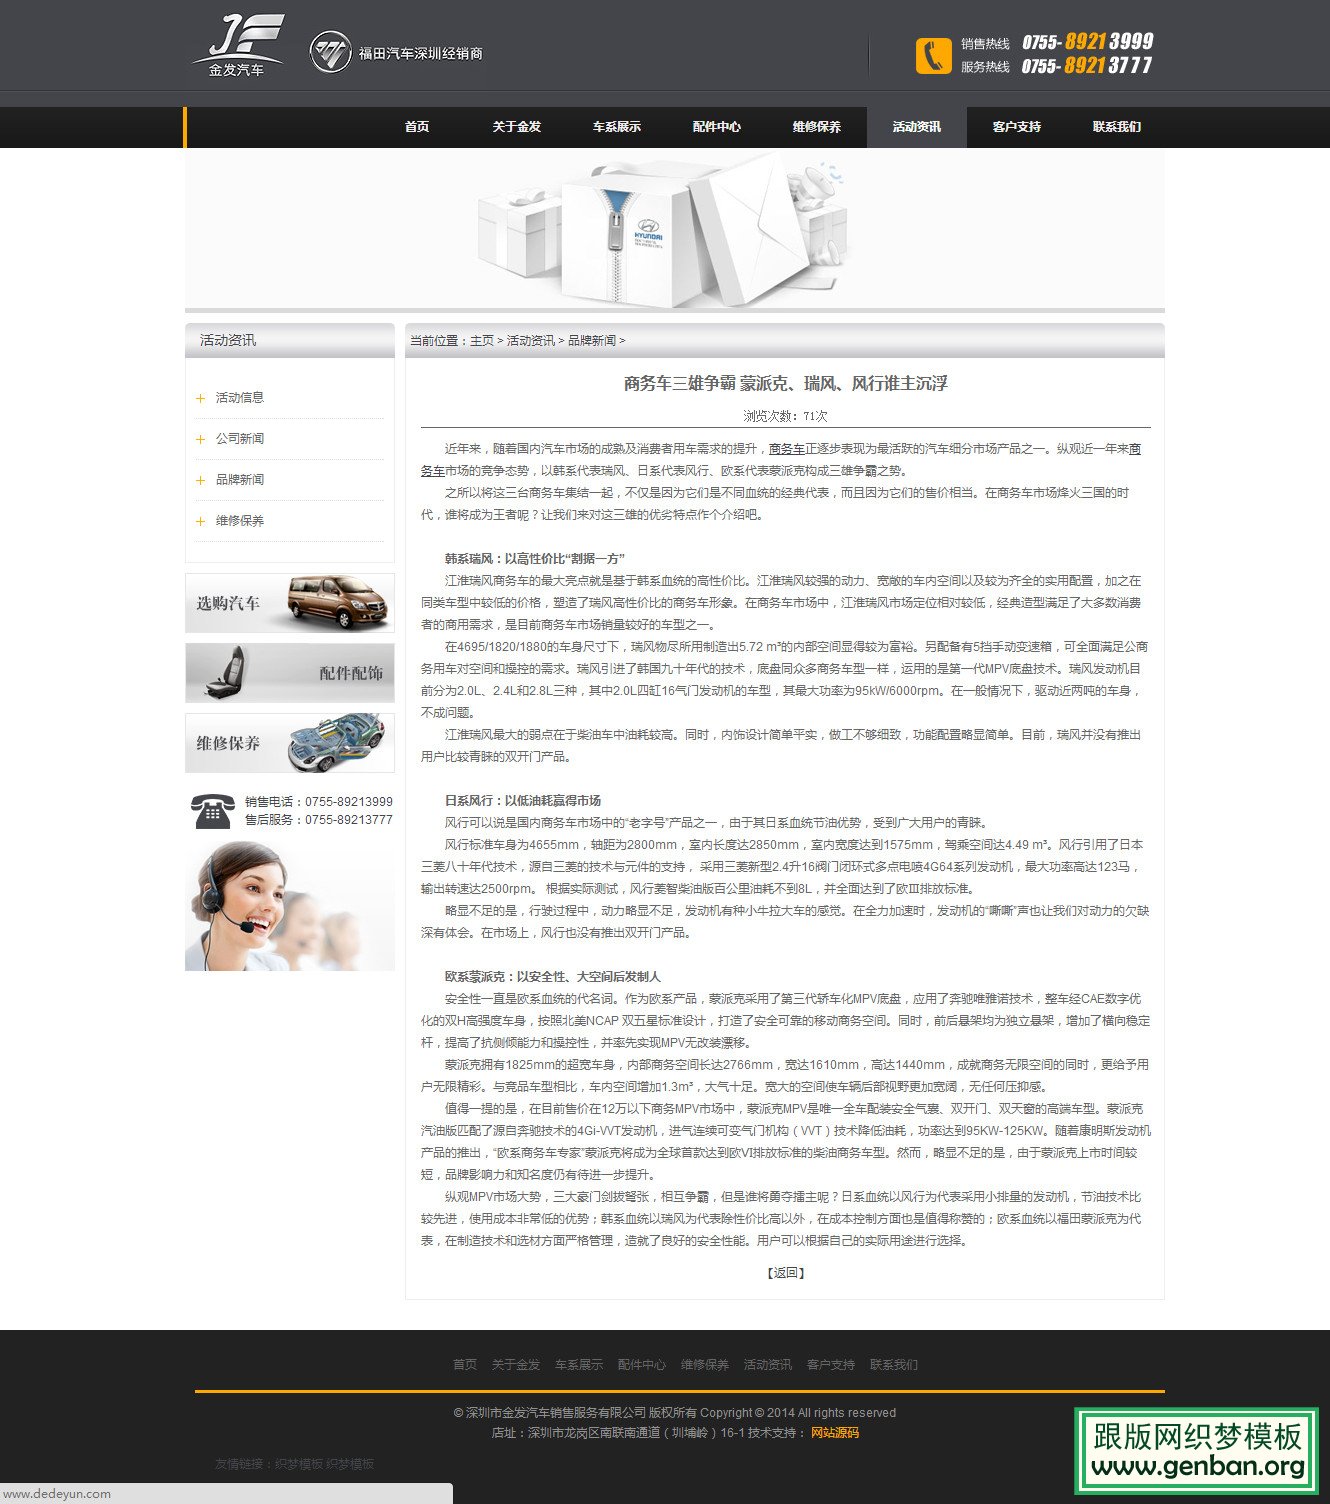Image resolution: width=1330 pixels, height=1504 pixels.
Task: Open 车系展示 in the navigation bar
Action: click(617, 127)
